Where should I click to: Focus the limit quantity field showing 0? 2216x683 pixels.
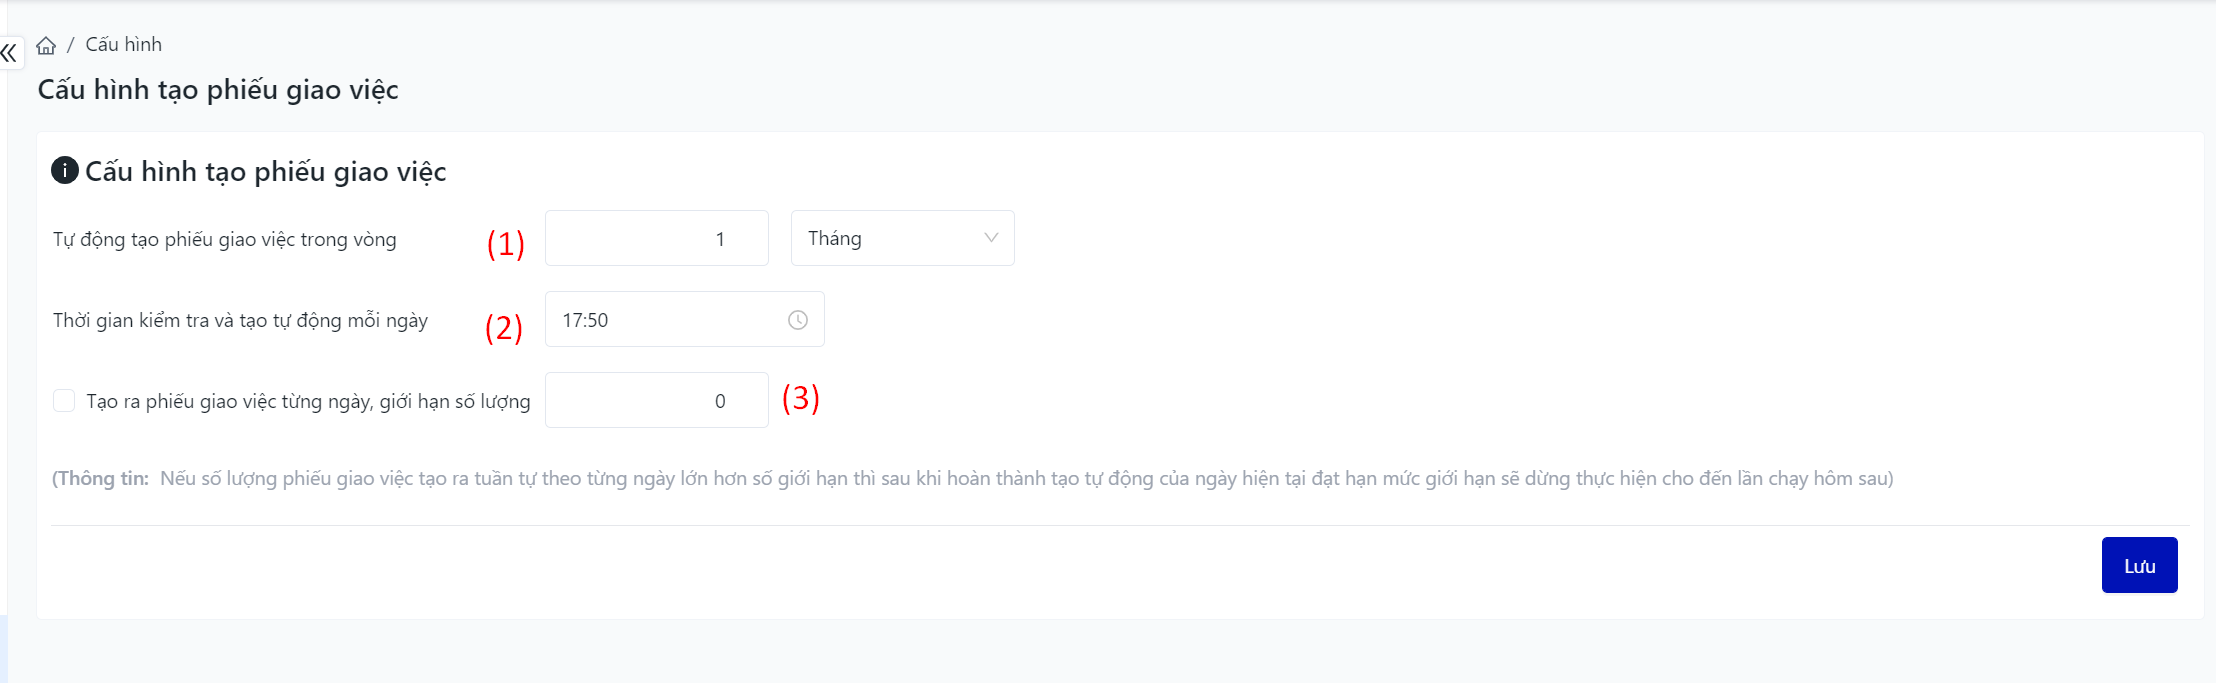[x=656, y=400]
